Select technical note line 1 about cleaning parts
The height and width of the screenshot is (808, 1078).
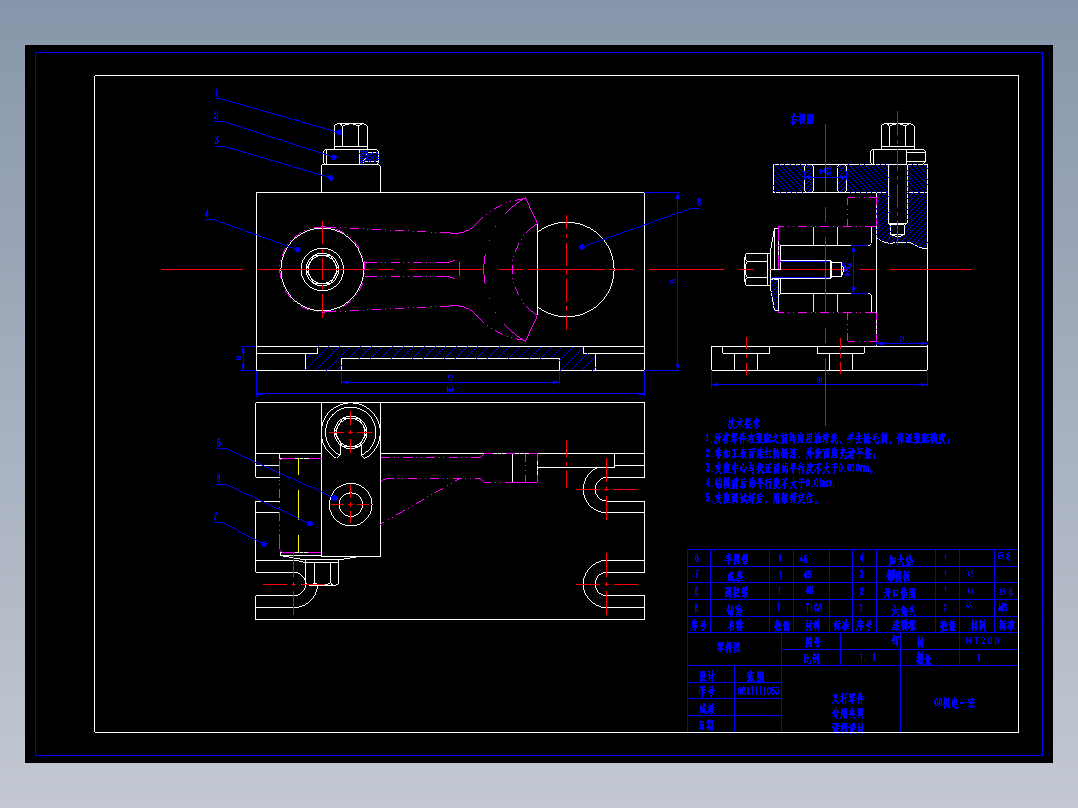(827, 438)
